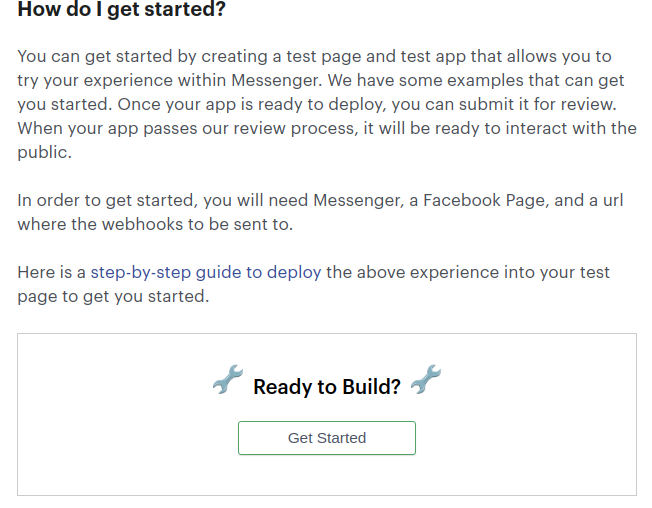Click the words "Facebook Page"
Screen dimensions: 652x508
[x=485, y=200]
